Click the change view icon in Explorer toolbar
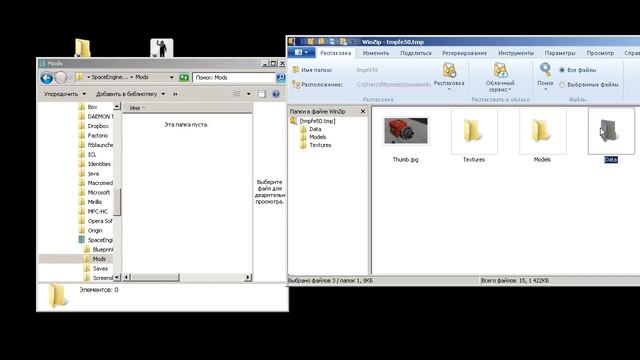 click(x=236, y=94)
